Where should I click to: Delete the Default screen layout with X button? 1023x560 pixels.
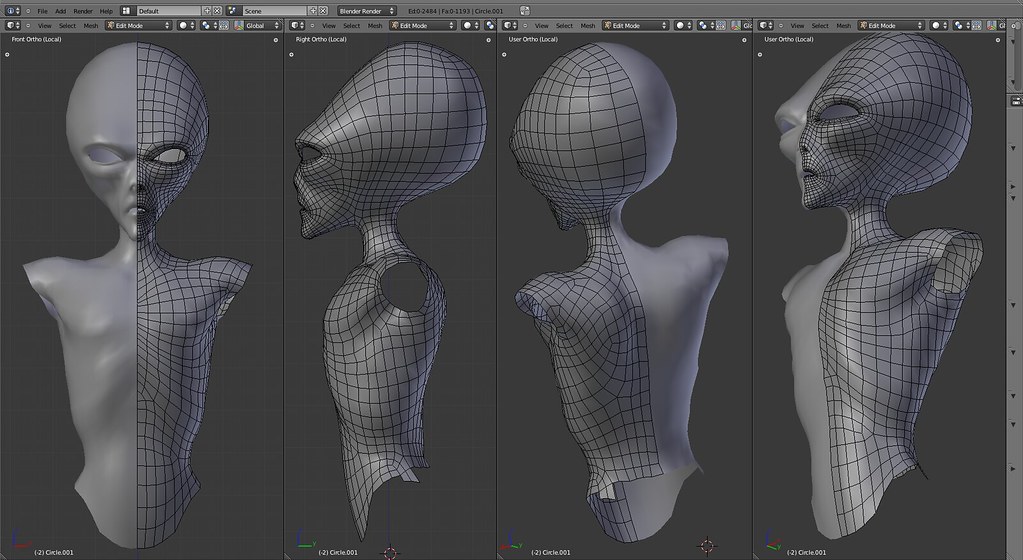[217, 10]
